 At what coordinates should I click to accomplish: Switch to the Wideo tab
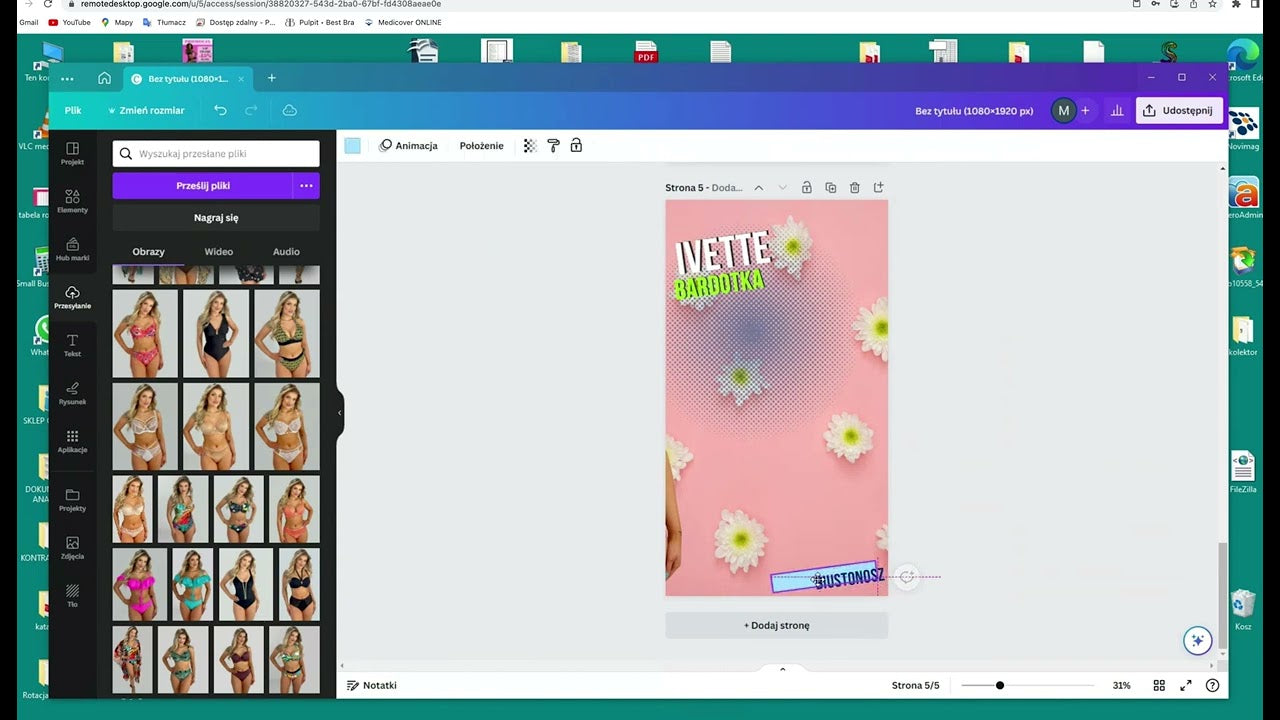[218, 252]
